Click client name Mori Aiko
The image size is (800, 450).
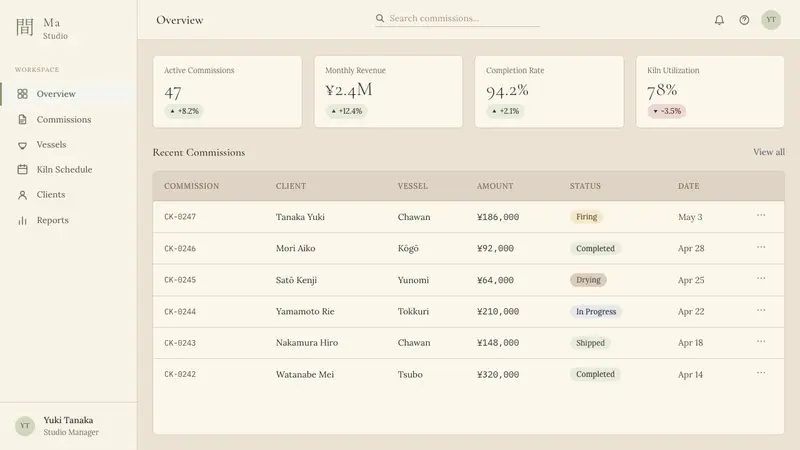click(295, 248)
